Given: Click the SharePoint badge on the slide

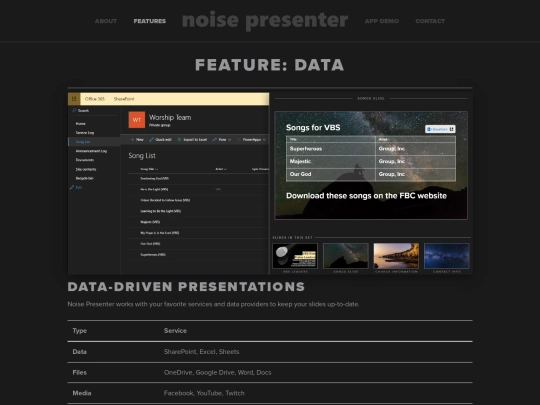Looking at the screenshot, I should pos(440,129).
